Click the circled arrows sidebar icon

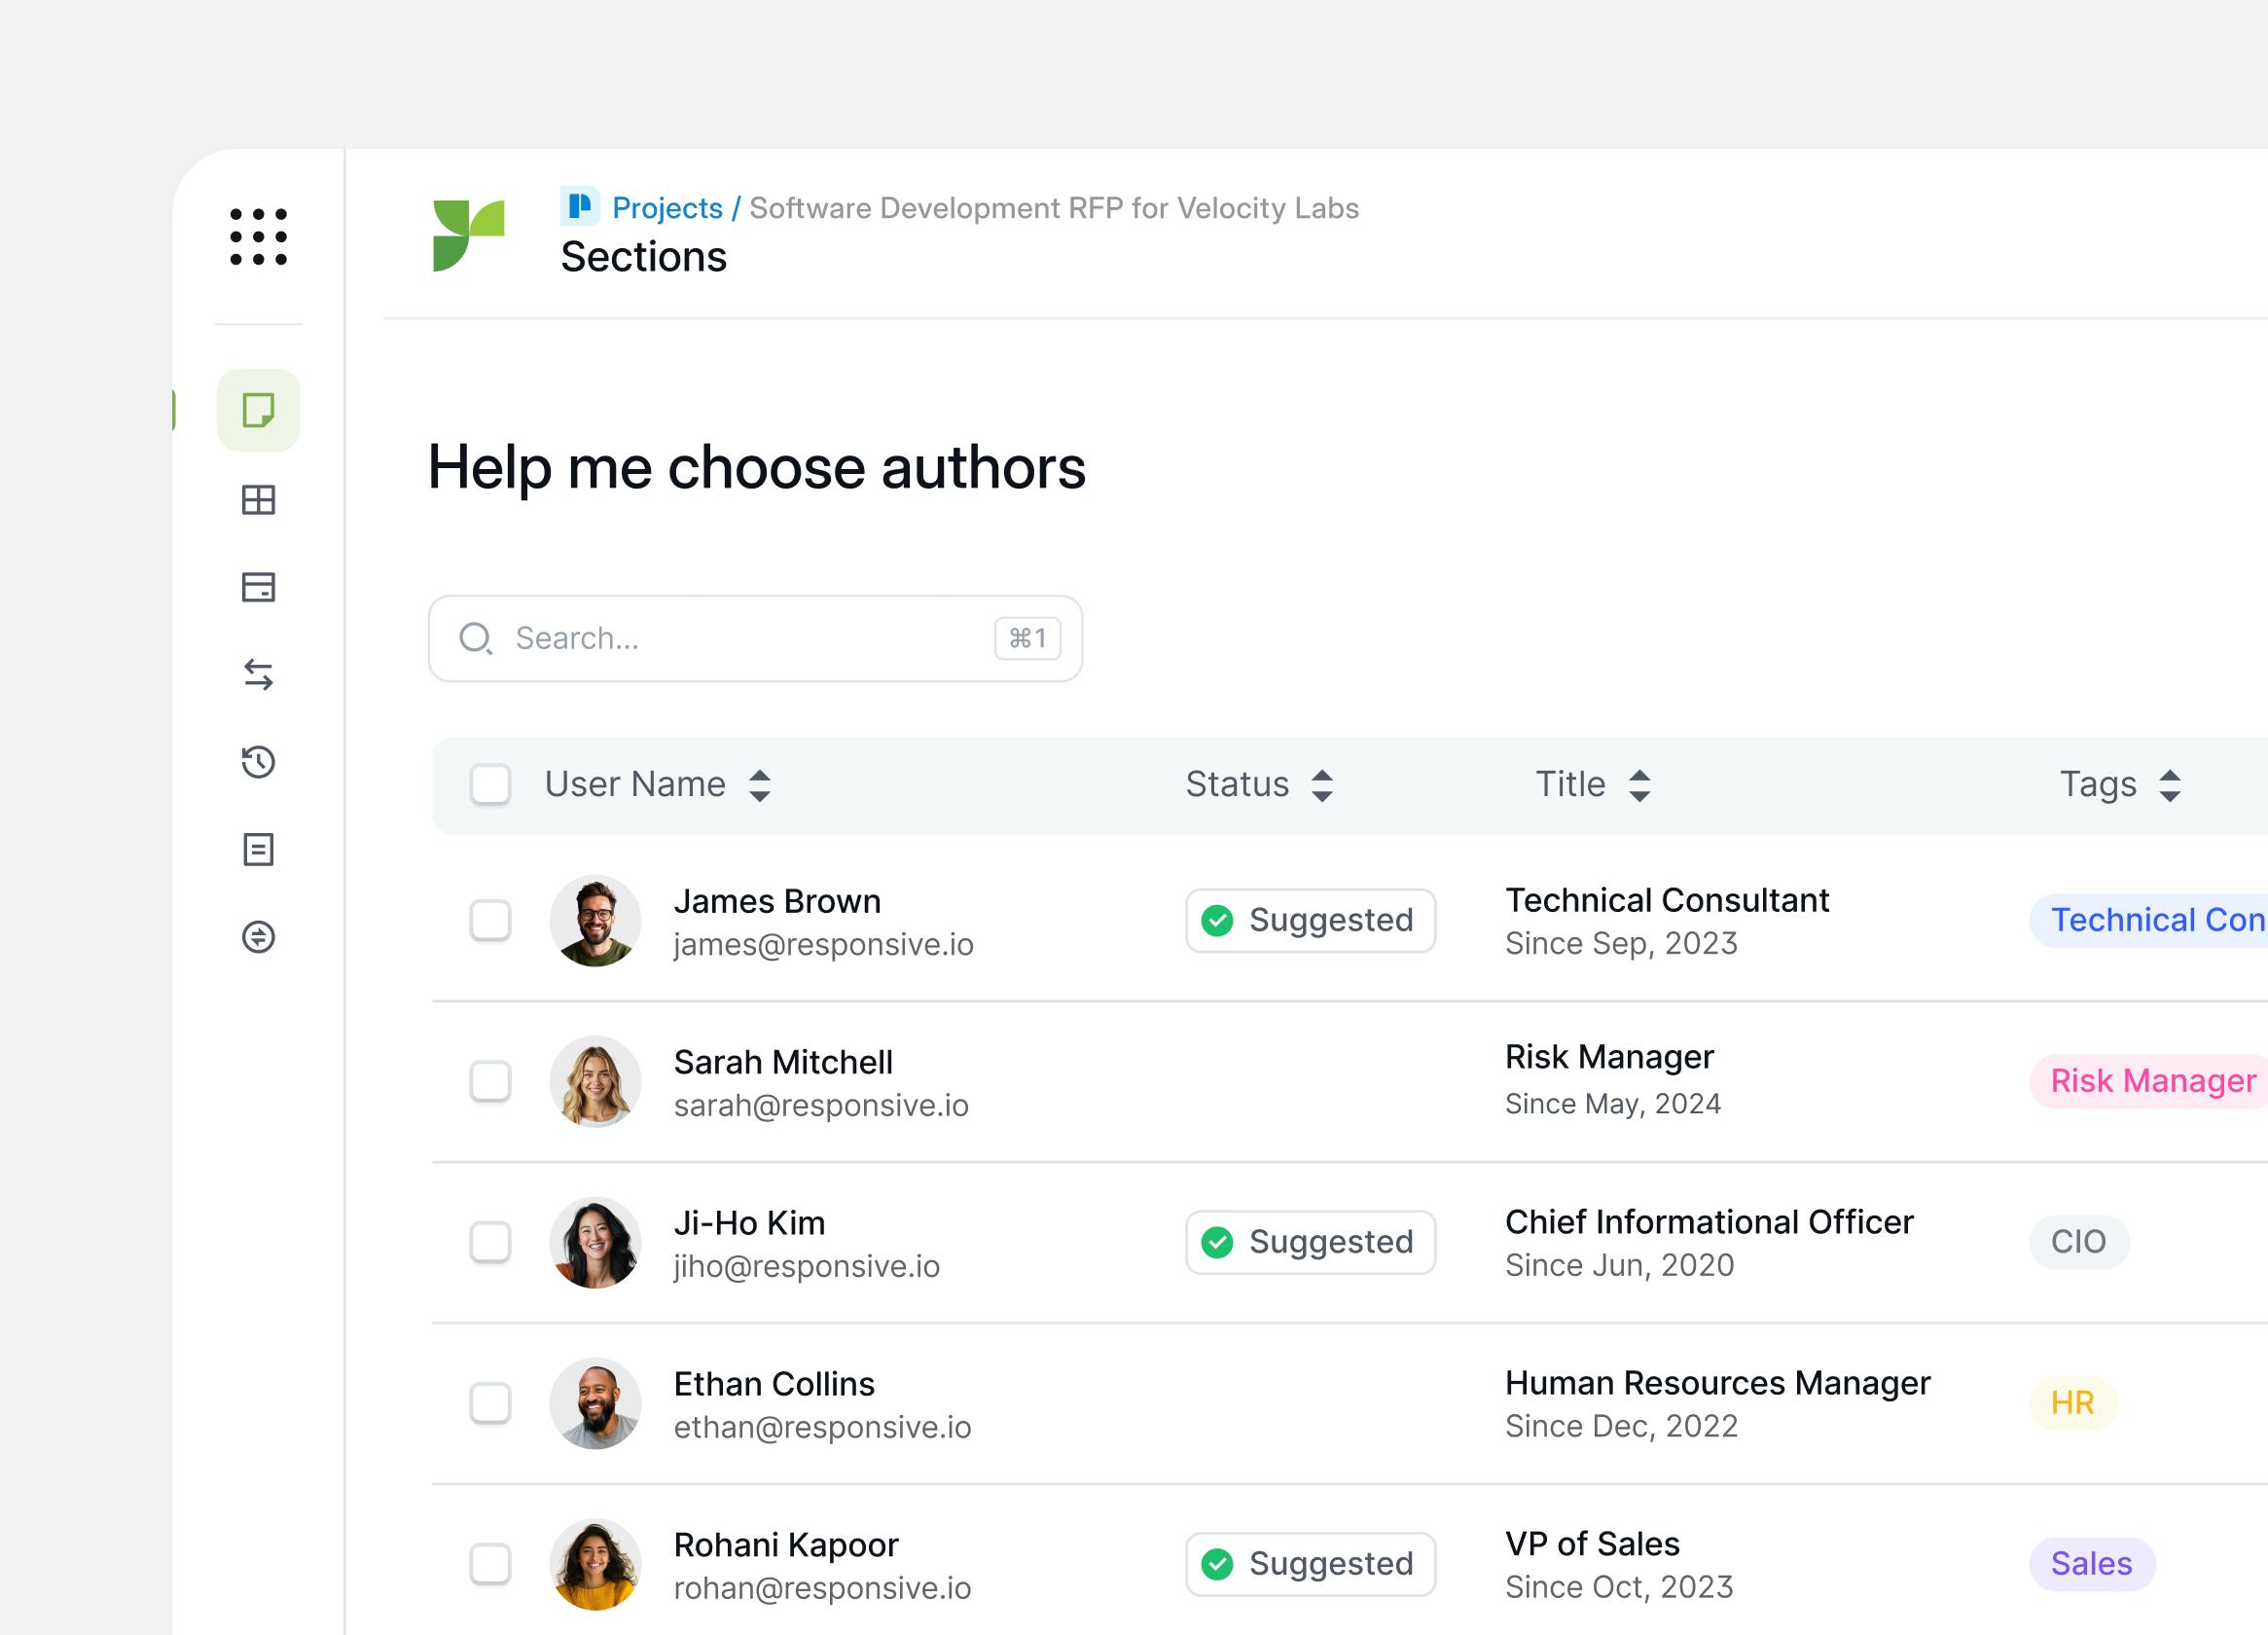(x=258, y=937)
